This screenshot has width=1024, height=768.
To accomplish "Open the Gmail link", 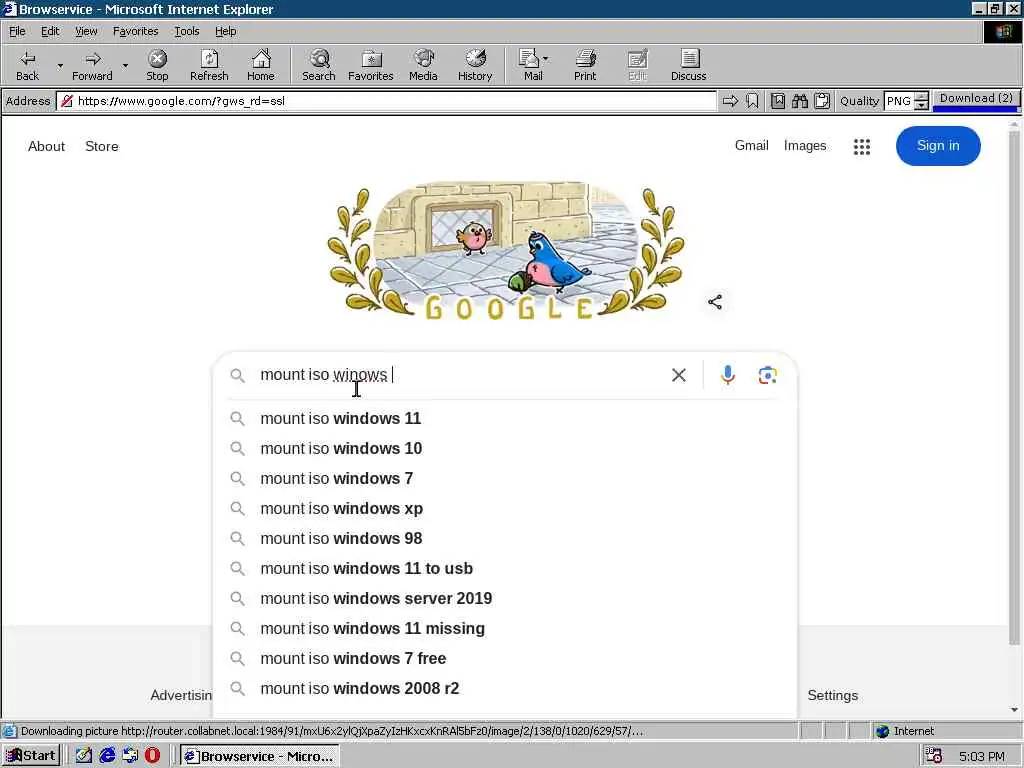I will click(751, 146).
